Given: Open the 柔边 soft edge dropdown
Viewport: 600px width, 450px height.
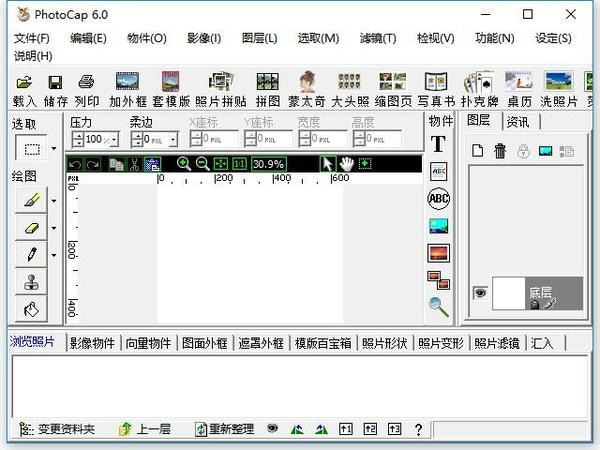Looking at the screenshot, I should (x=173, y=140).
